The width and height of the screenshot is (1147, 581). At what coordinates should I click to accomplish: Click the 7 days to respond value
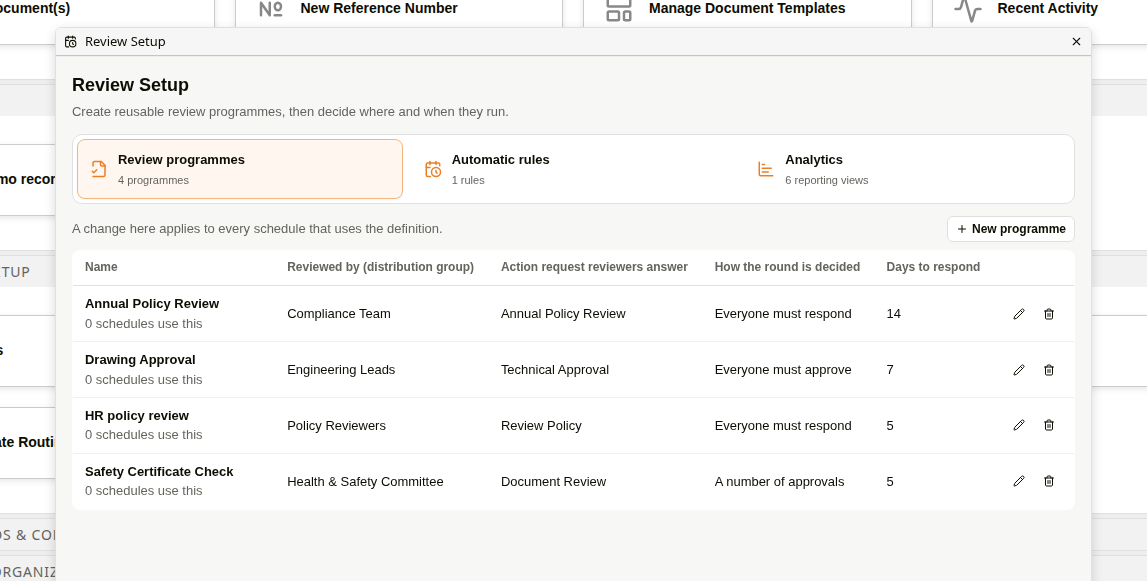(x=890, y=370)
